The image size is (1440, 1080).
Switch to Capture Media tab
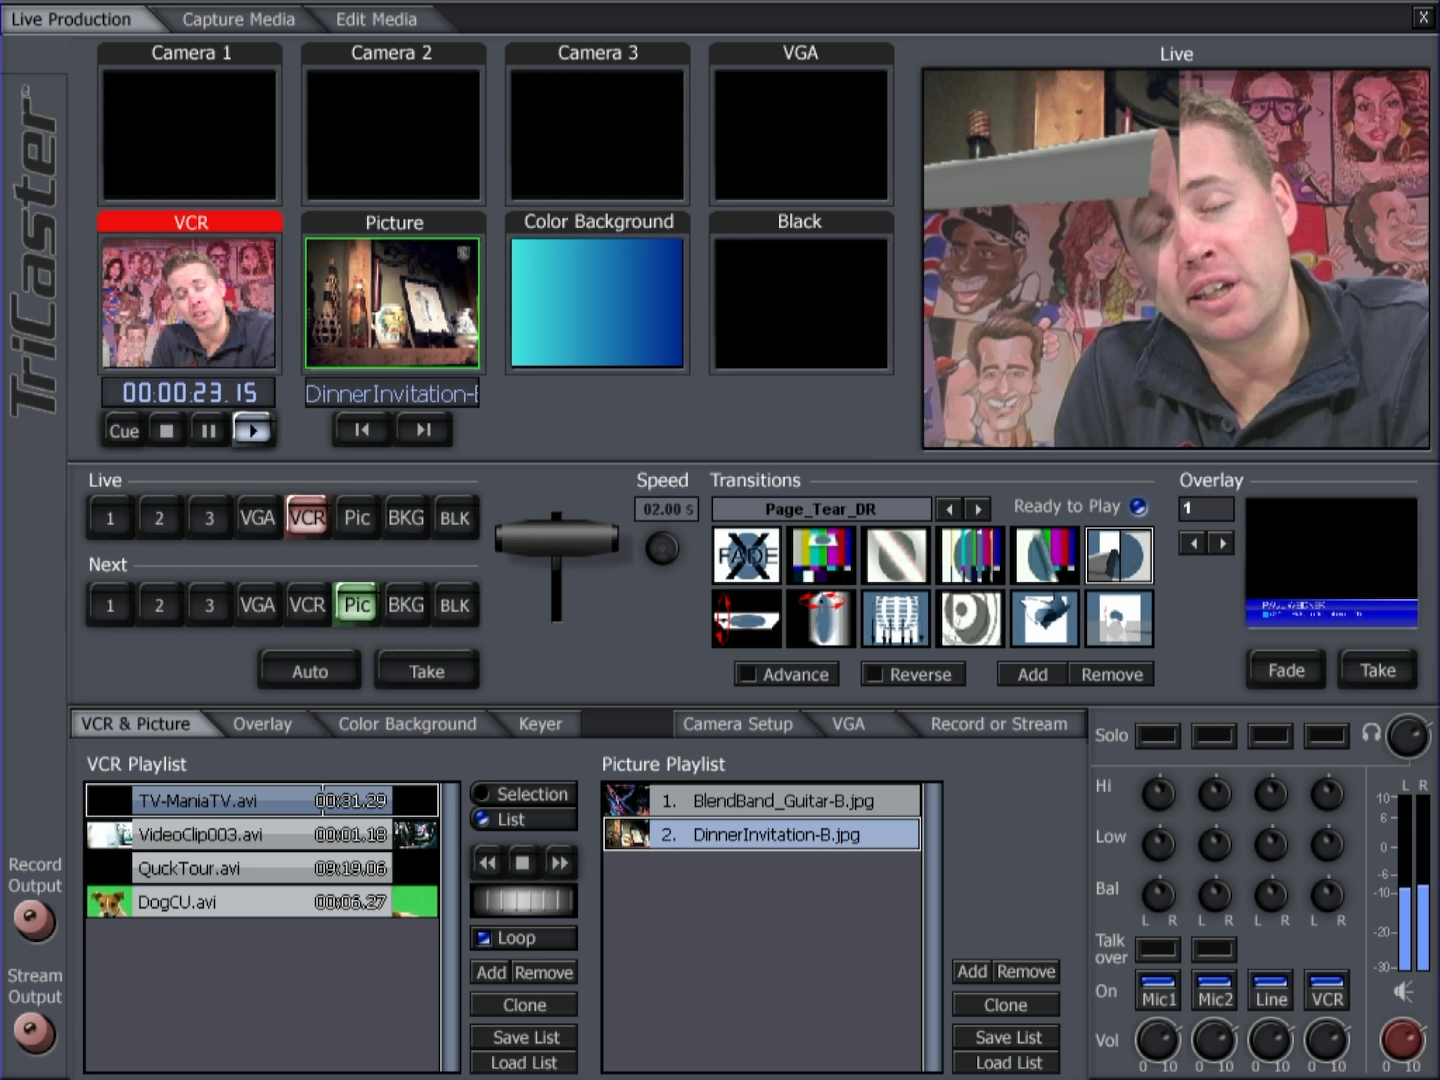click(x=238, y=19)
